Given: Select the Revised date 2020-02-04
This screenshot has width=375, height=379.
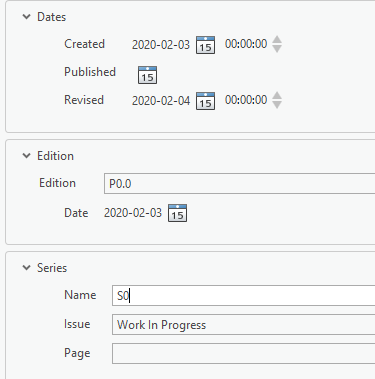Looking at the screenshot, I should (161, 101).
